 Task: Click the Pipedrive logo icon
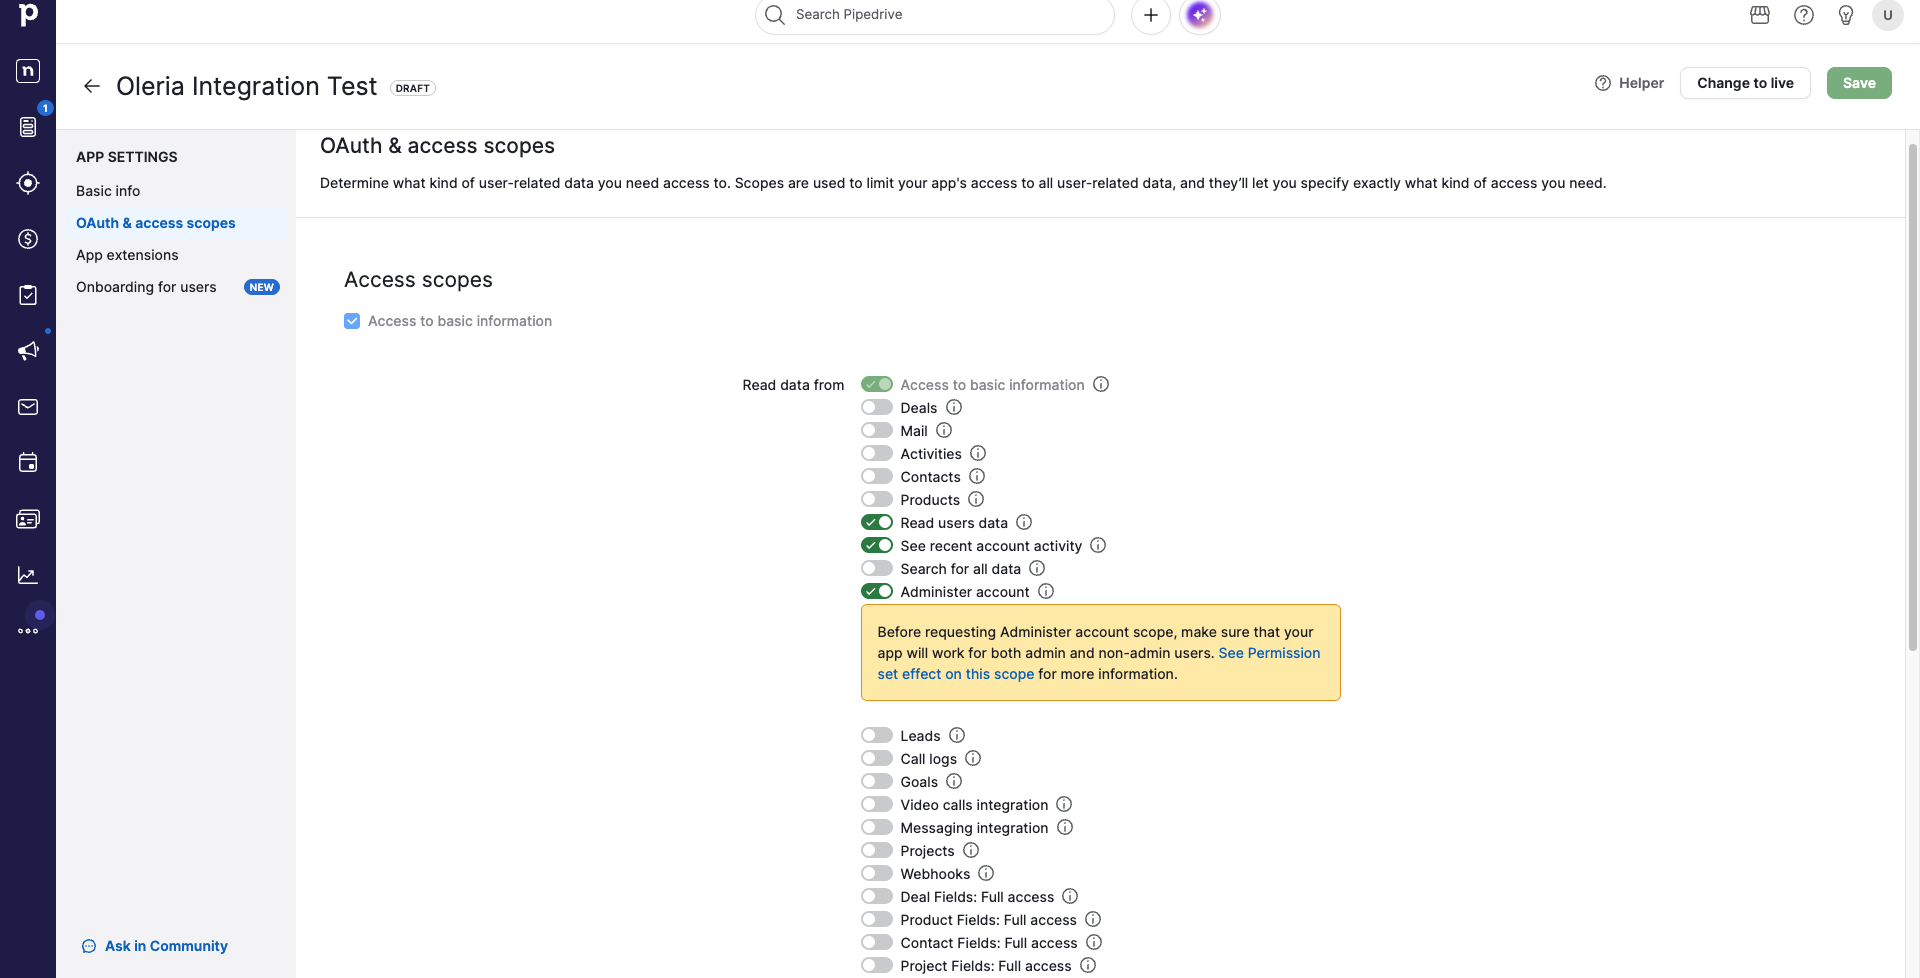pos(28,14)
